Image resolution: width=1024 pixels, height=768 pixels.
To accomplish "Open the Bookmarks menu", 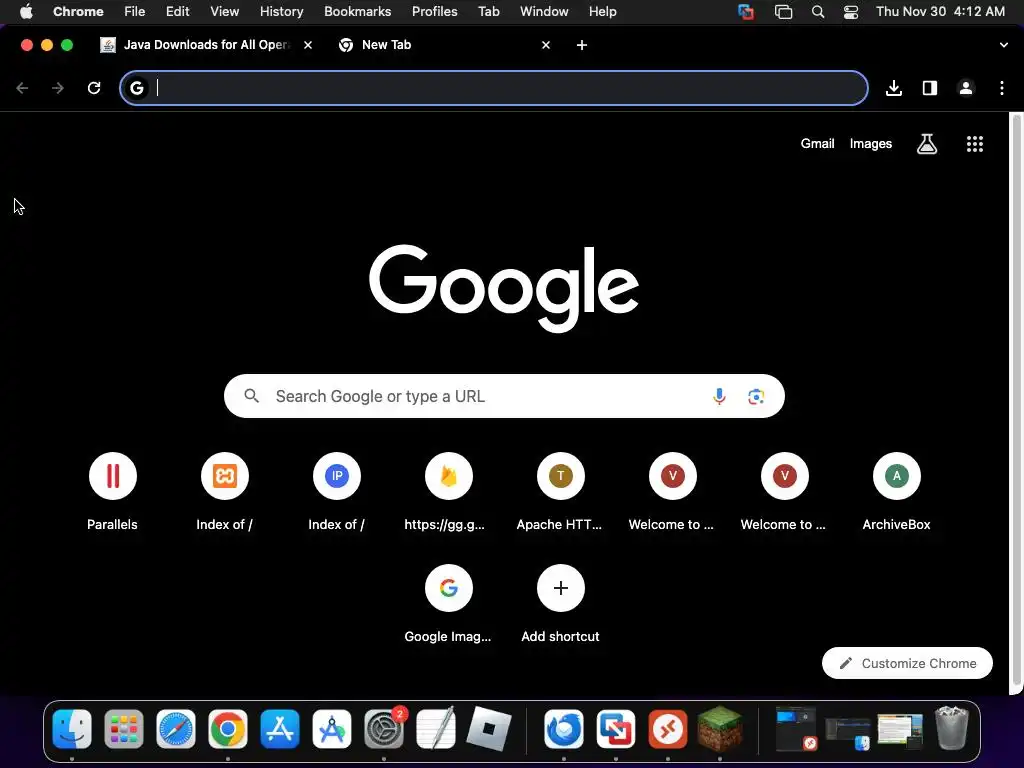I will (358, 12).
